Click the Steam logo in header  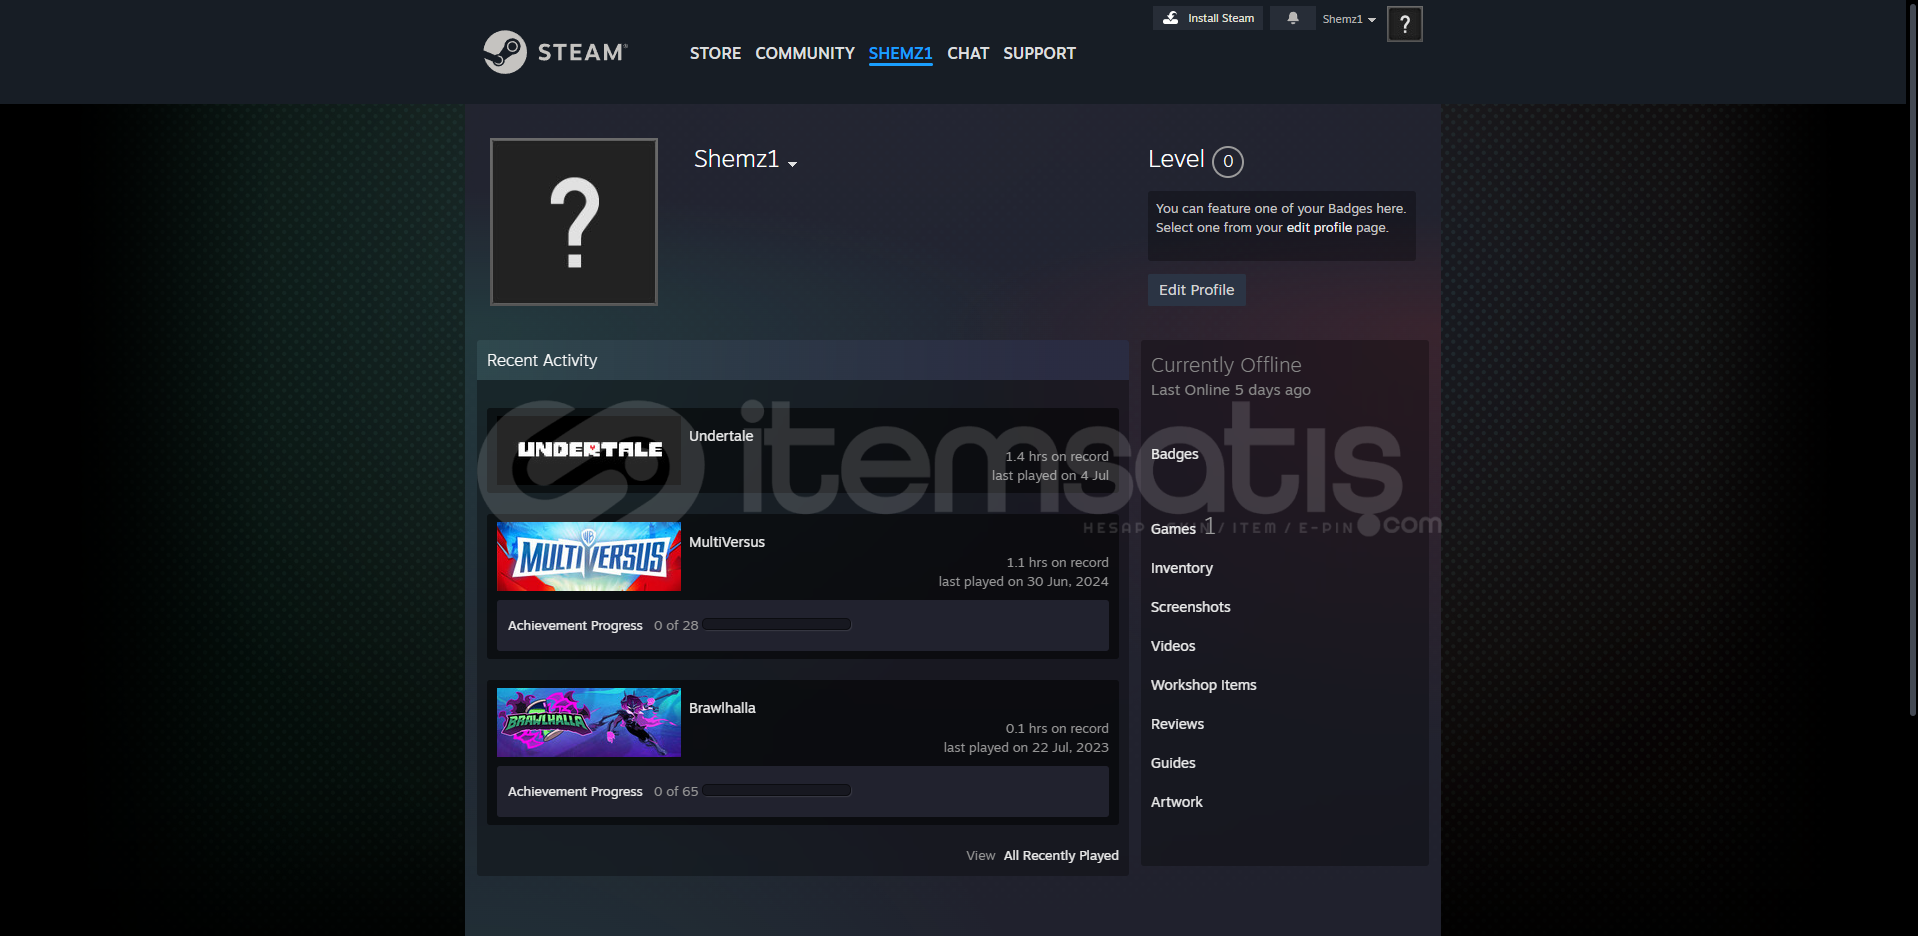(555, 52)
